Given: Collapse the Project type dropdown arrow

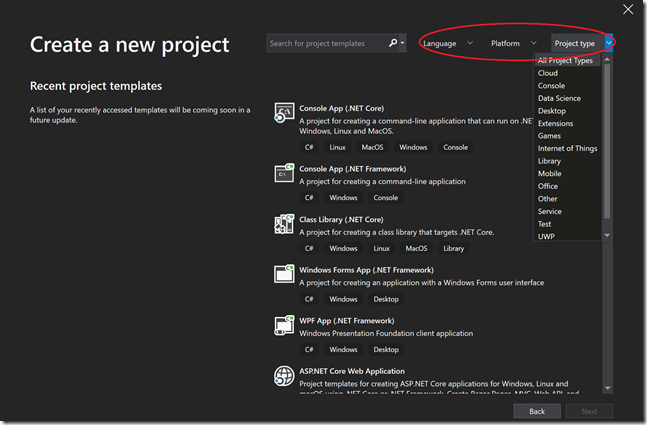Looking at the screenshot, I should tap(609, 43).
